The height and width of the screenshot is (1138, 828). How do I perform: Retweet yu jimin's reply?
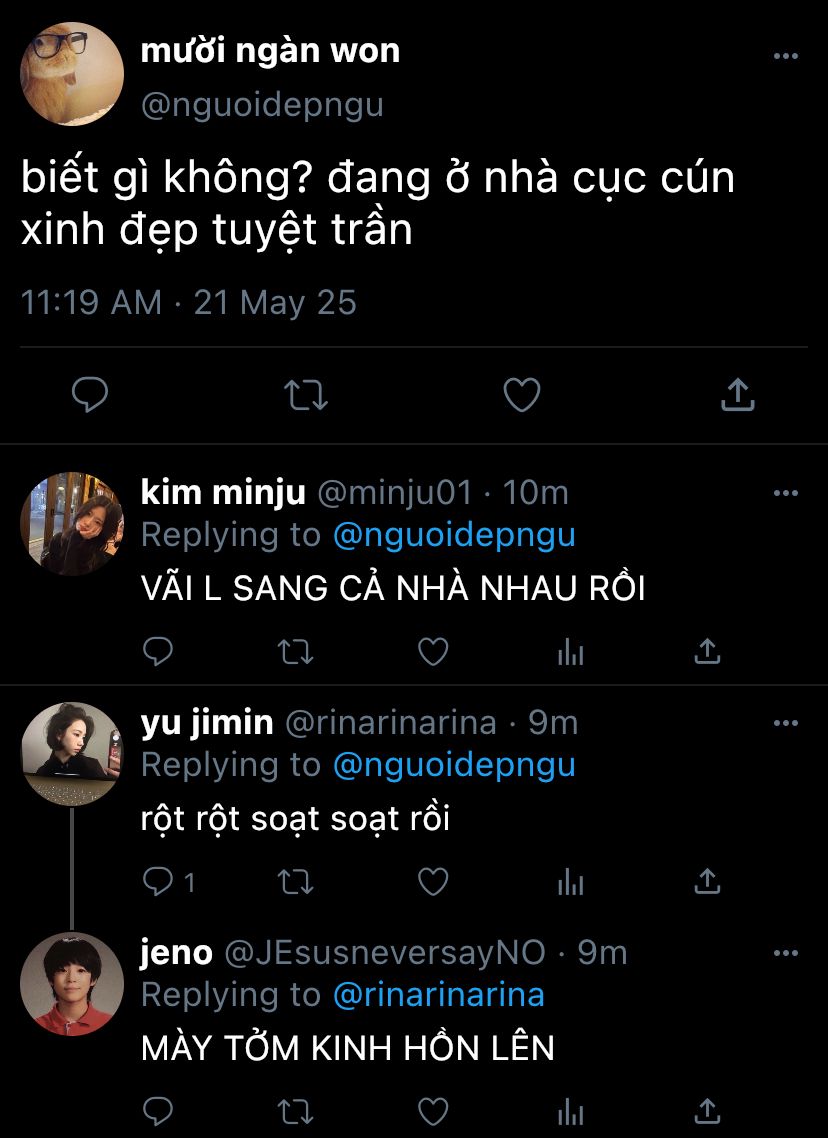pos(295,882)
